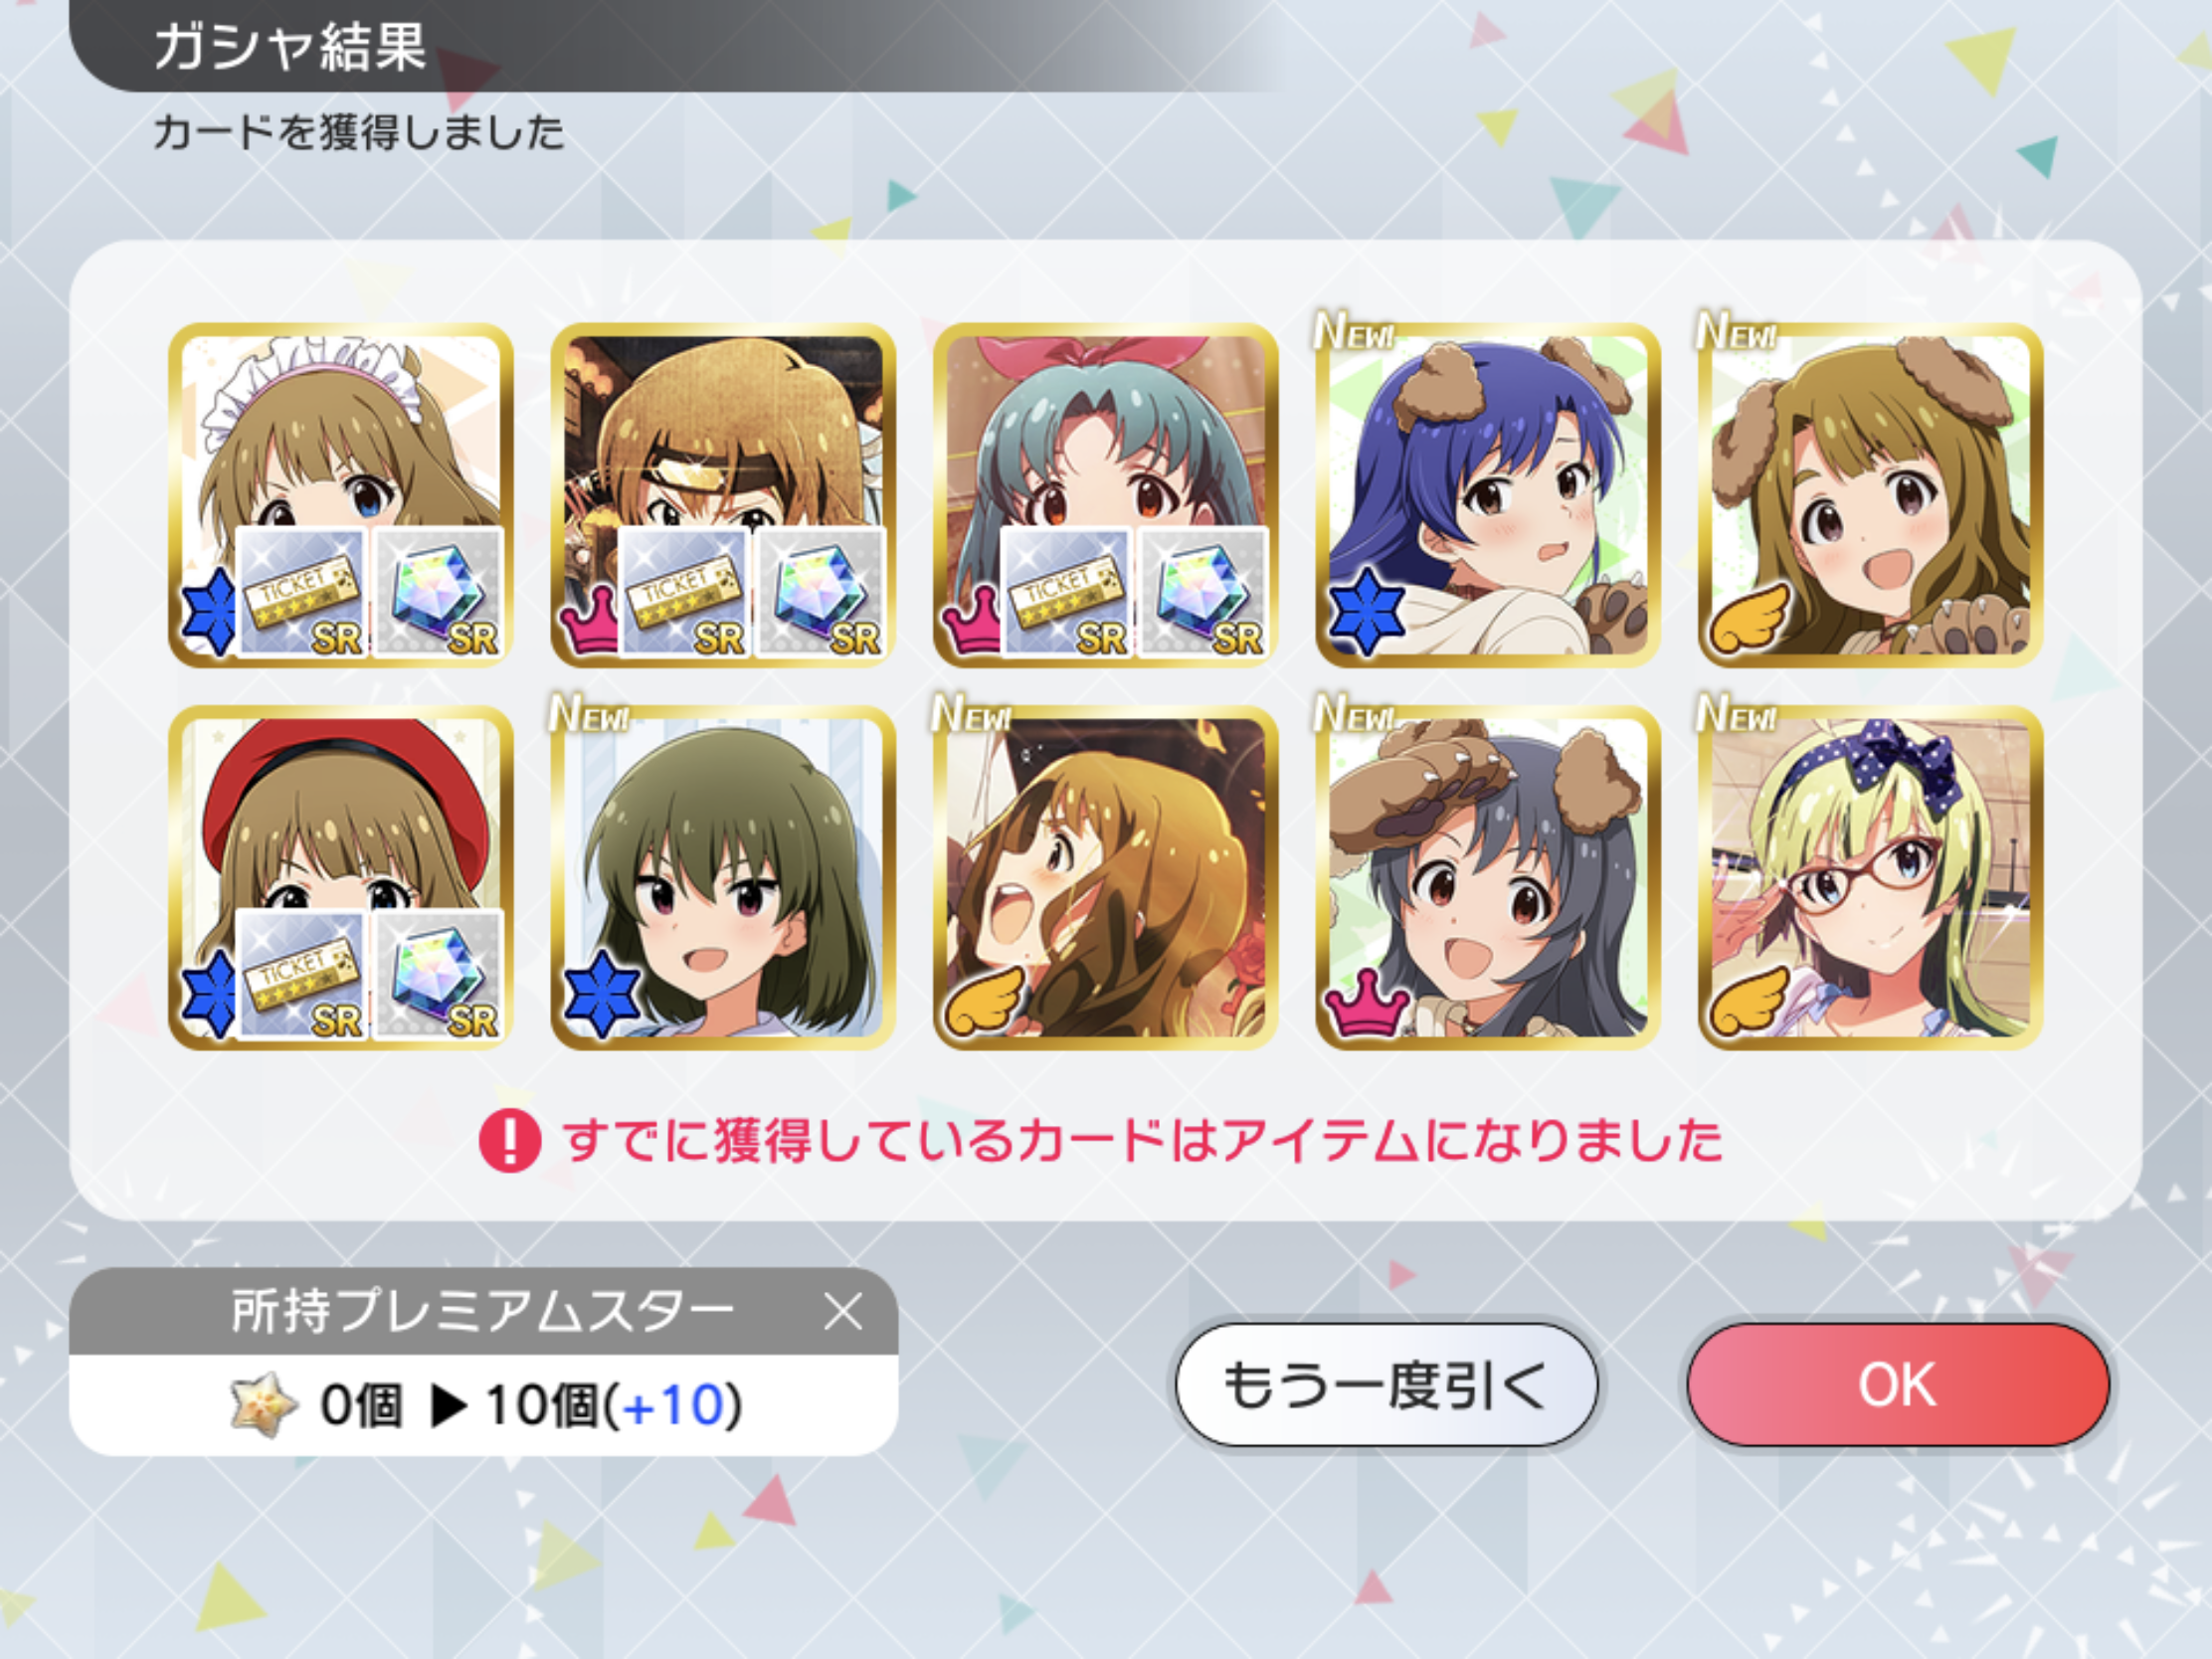Select the teal-haired girl with red ribbon card
Viewport: 2212px width, 1659px height.
click(1105, 495)
